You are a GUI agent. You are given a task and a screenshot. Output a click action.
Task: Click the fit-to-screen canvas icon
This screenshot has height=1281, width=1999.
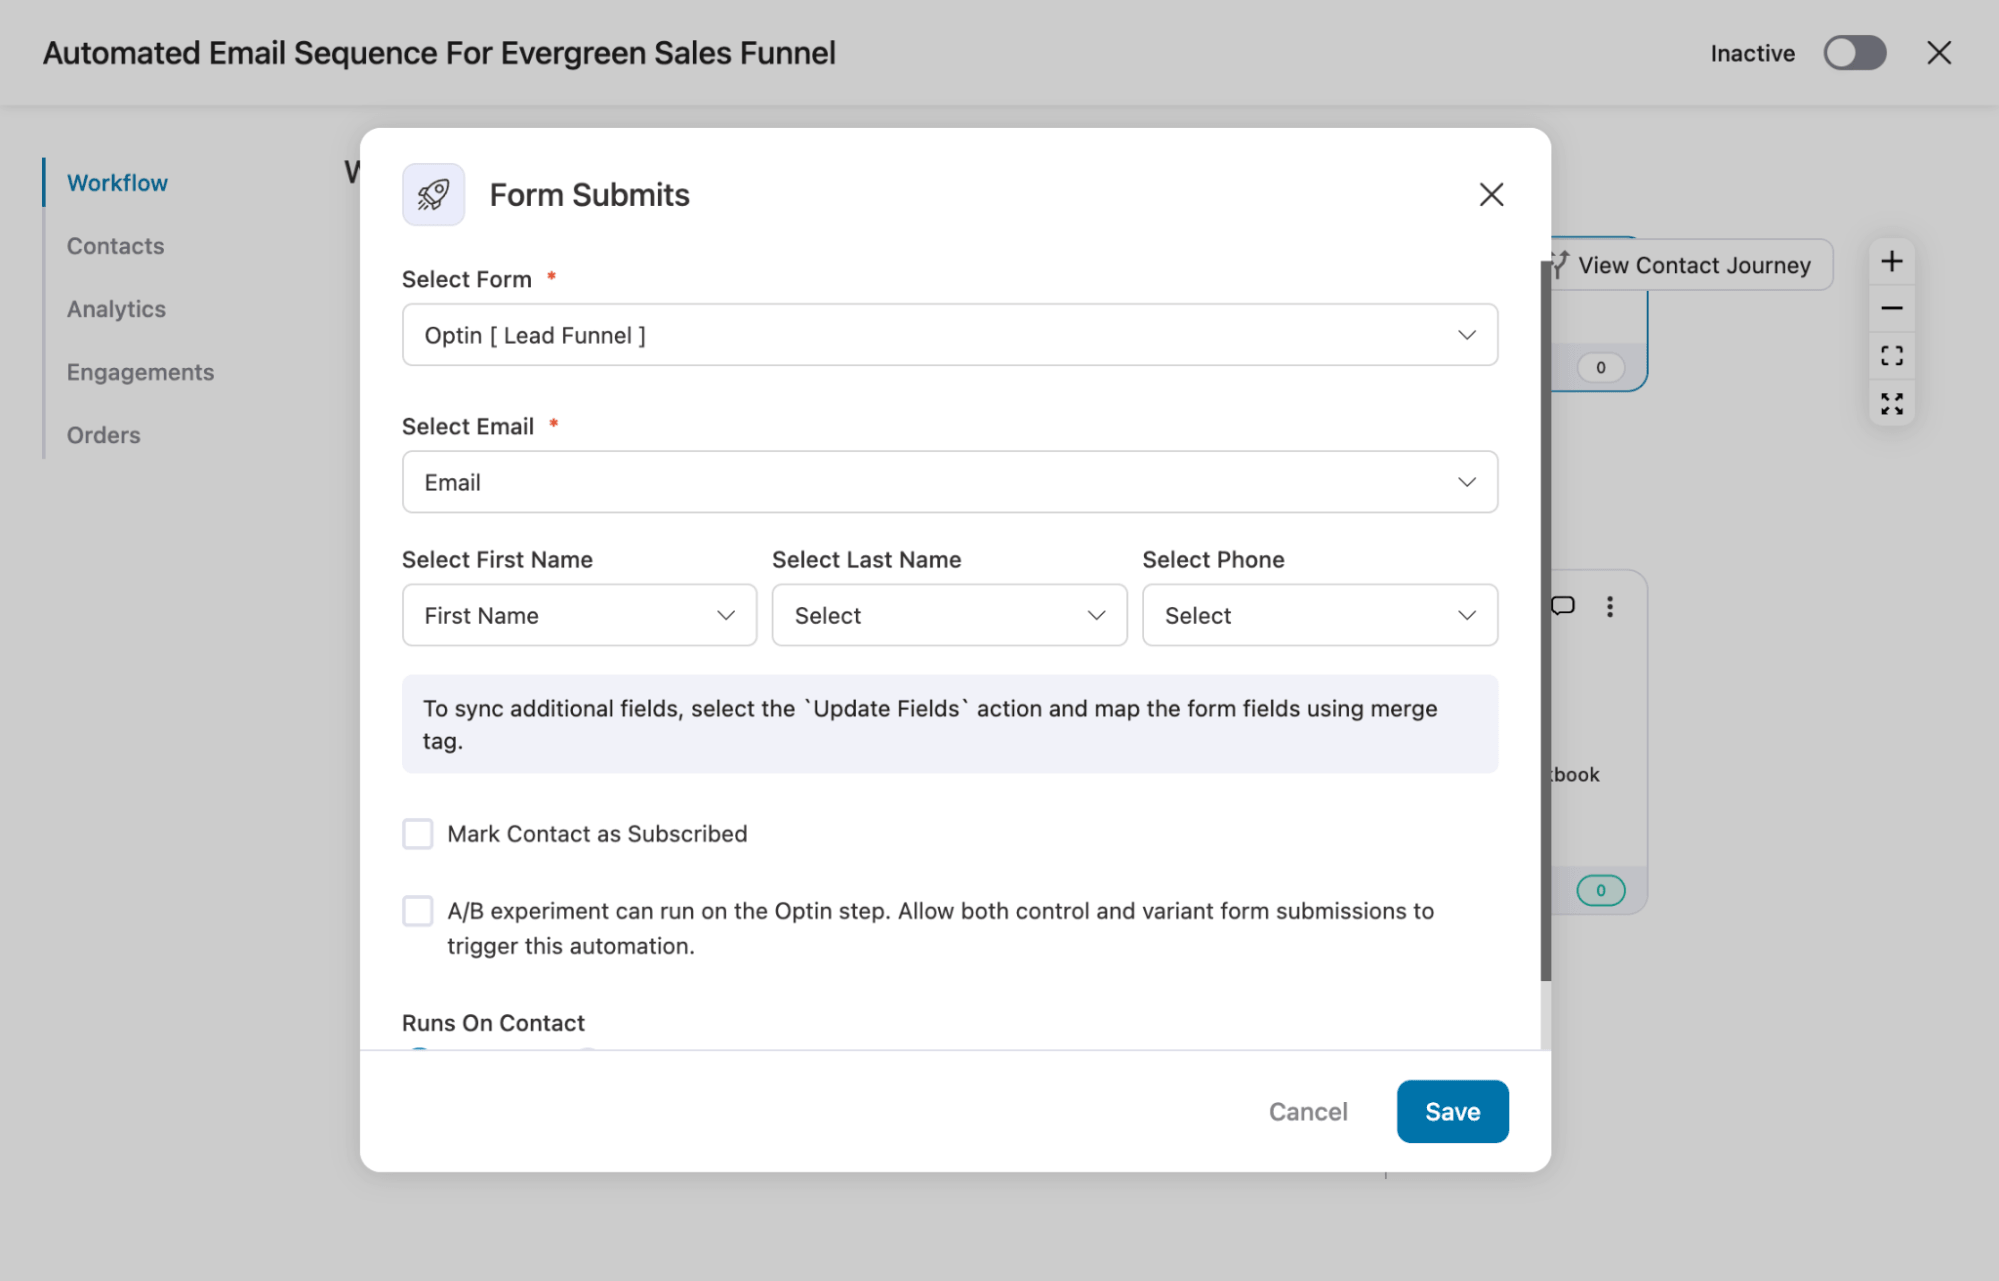tap(1891, 355)
